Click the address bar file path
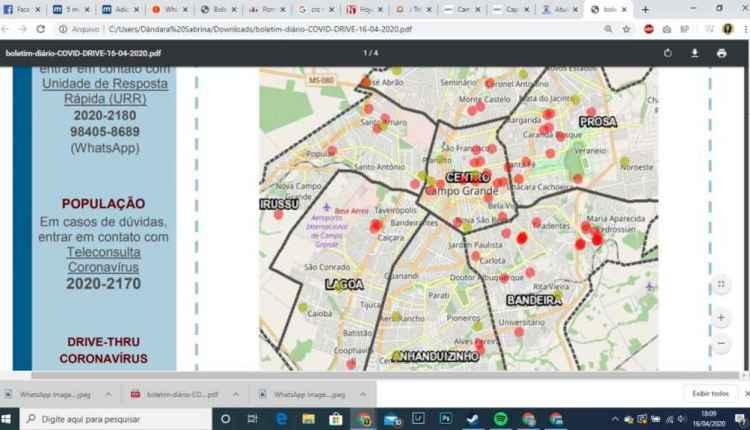Viewport: 750px width, 430px height. 261,29
